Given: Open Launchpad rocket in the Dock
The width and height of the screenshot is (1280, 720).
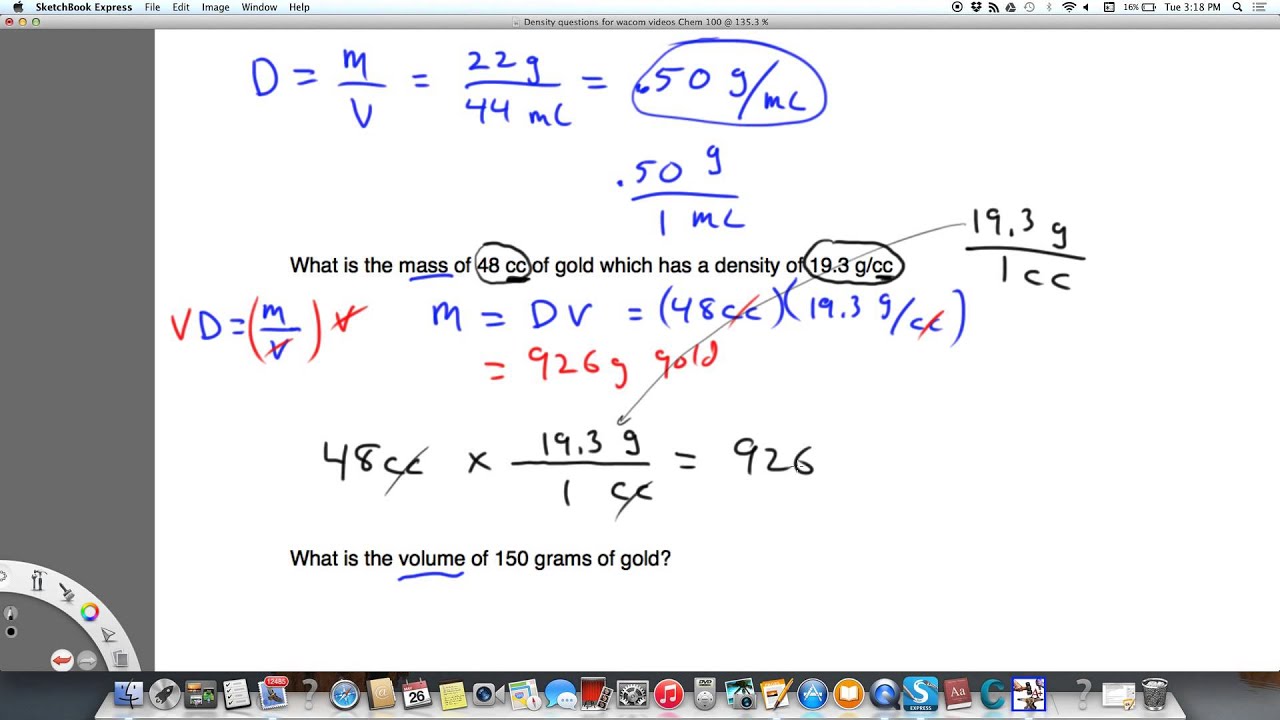Looking at the screenshot, I should coord(165,694).
